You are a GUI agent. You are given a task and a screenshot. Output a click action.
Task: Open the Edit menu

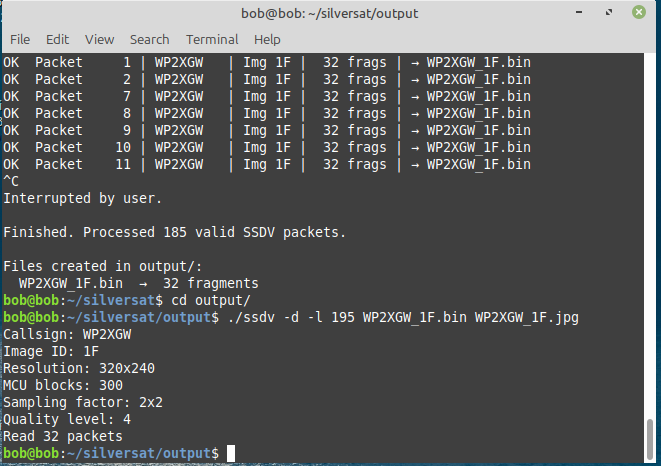tap(57, 39)
